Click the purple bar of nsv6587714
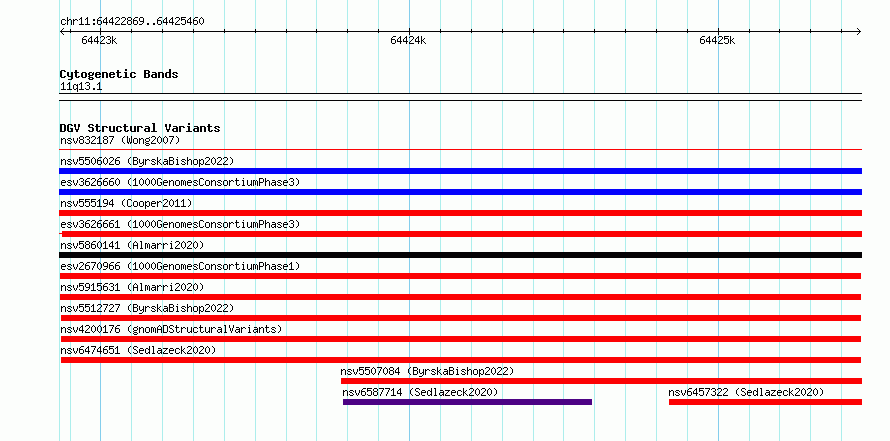The width and height of the screenshot is (890, 441). [x=467, y=402]
